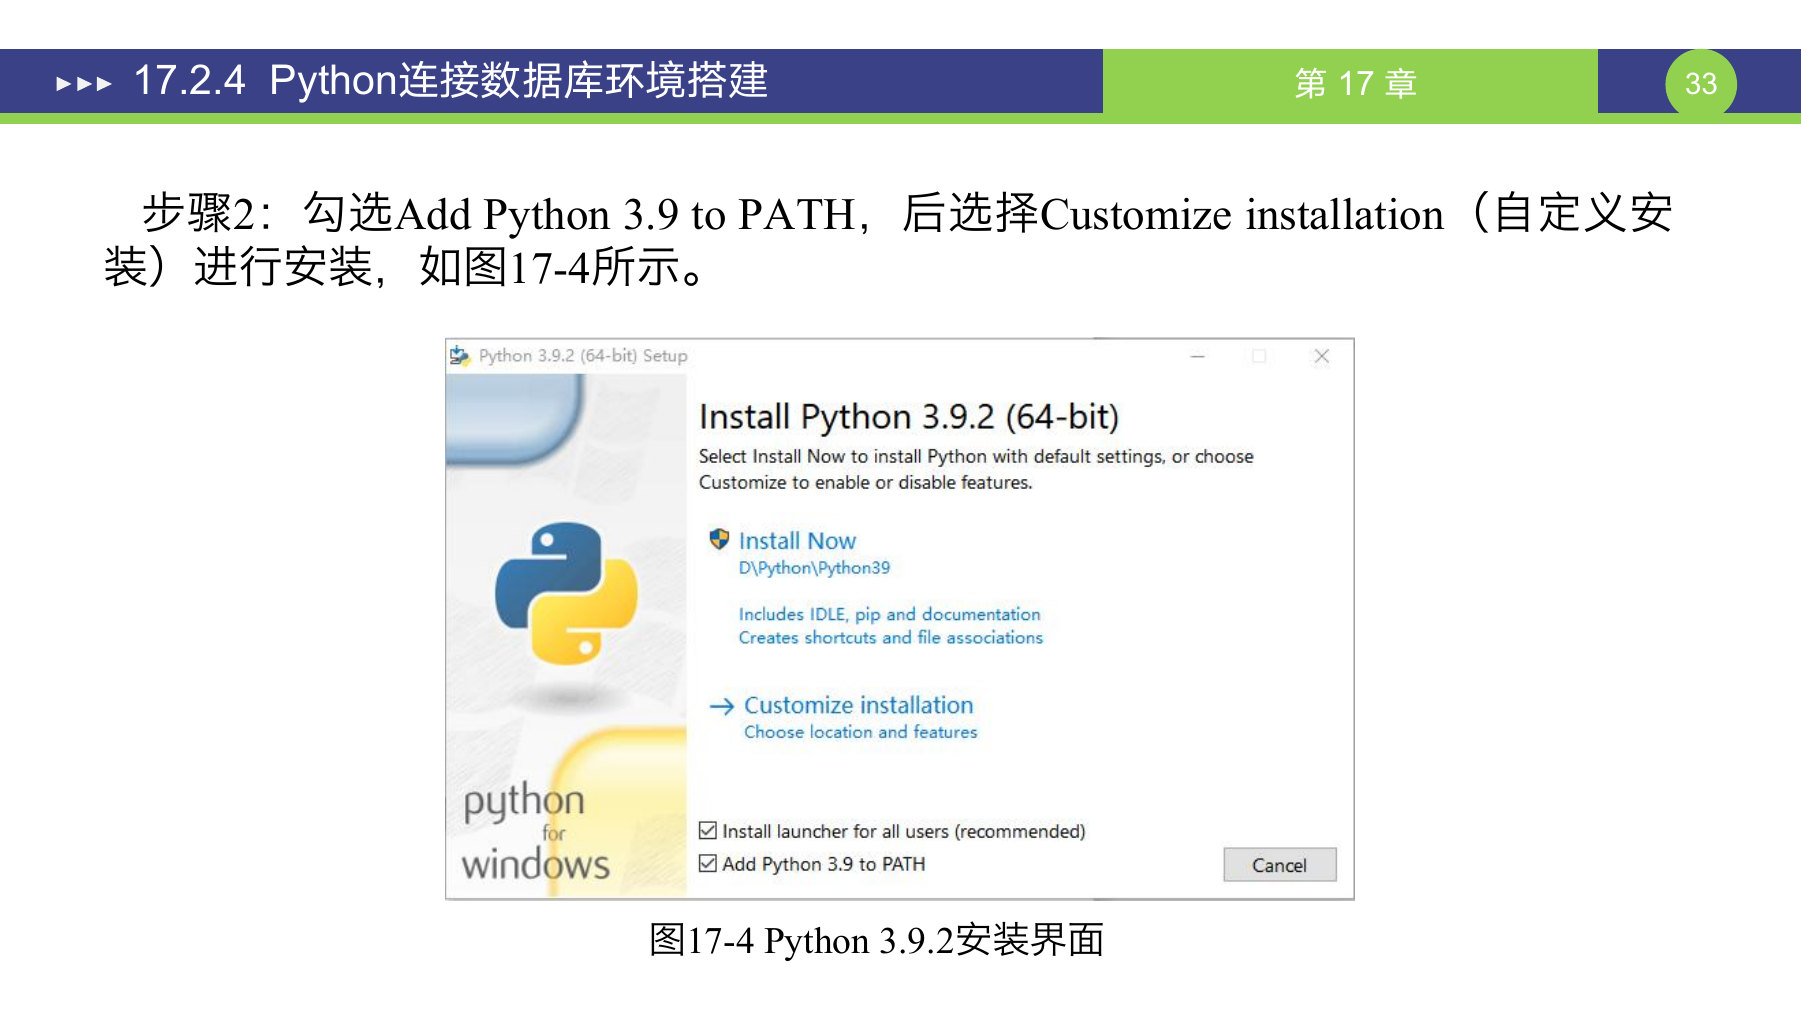Click the arrow icon beside Customize installation
This screenshot has width=1801, height=1013.
722,706
